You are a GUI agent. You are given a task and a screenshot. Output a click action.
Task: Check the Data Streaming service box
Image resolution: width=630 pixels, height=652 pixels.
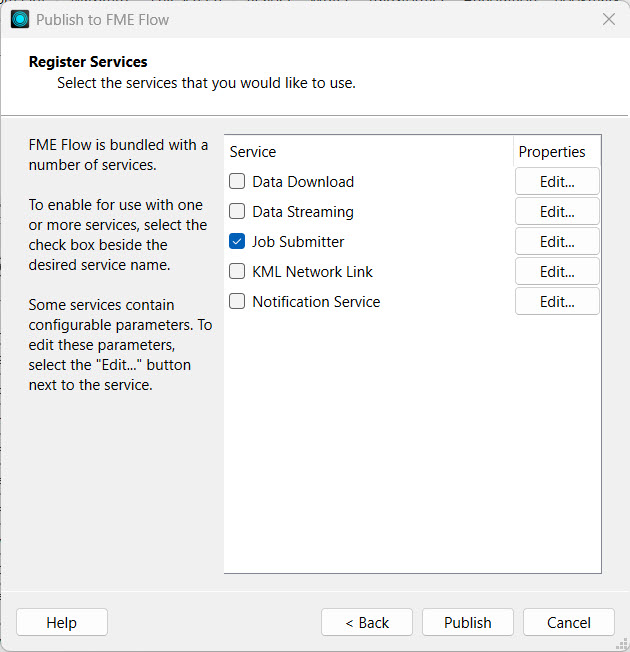click(x=237, y=212)
